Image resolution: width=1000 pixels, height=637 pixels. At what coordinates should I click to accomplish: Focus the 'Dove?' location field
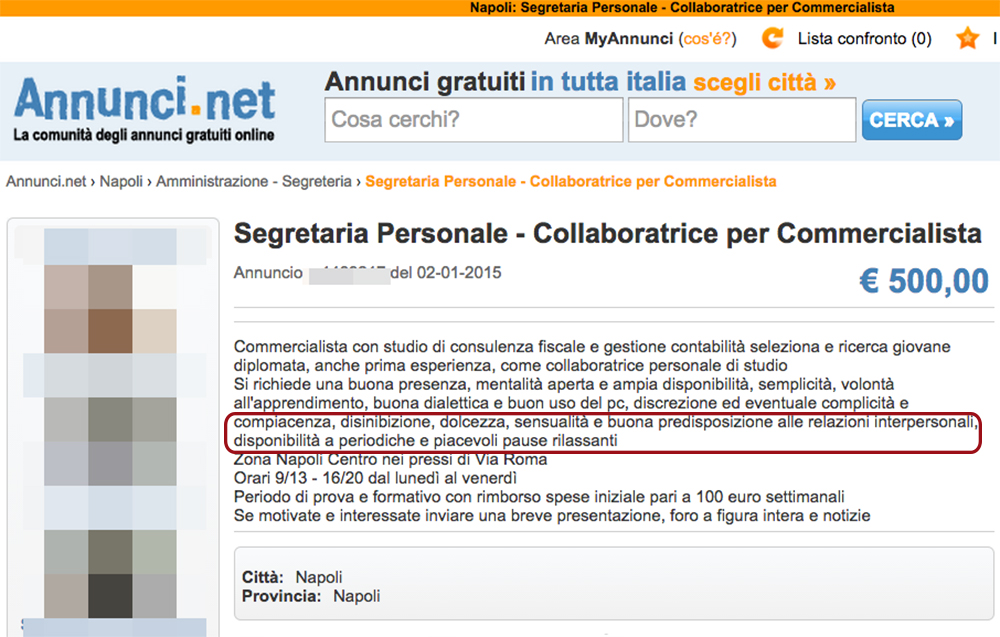[x=742, y=120]
